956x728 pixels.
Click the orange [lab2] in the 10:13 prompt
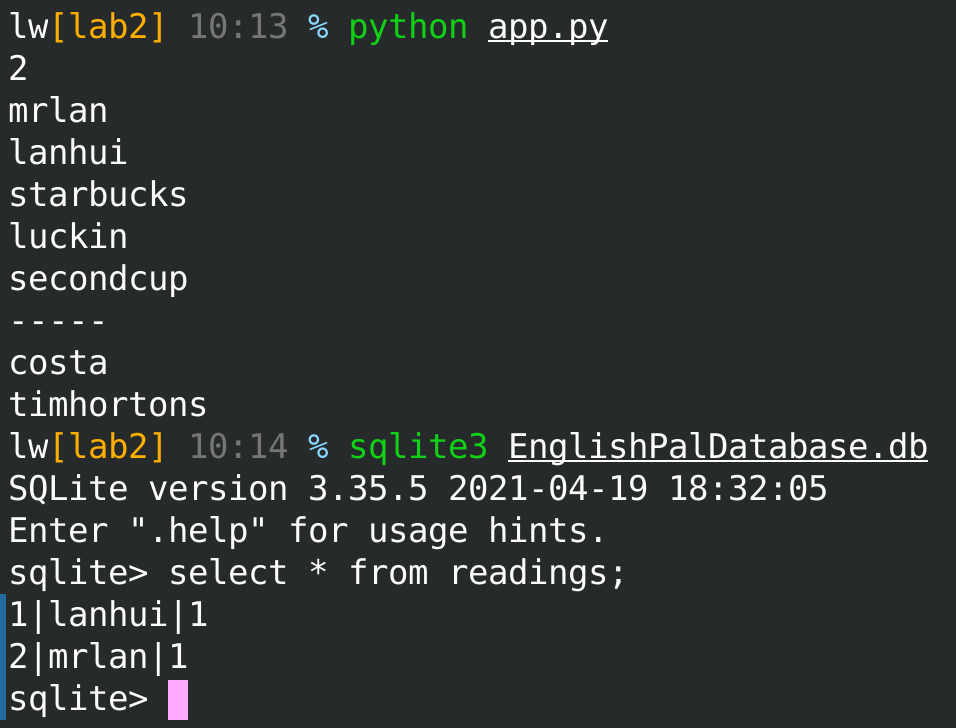109,27
